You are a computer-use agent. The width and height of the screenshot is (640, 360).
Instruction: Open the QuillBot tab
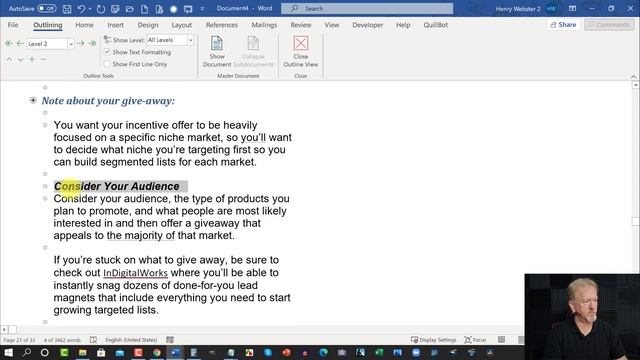tap(436, 25)
